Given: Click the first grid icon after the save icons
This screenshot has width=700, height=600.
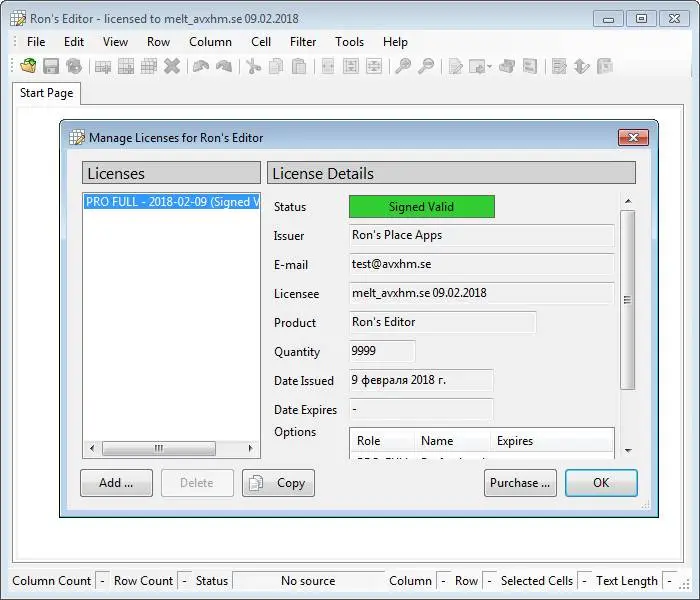Looking at the screenshot, I should [x=103, y=66].
